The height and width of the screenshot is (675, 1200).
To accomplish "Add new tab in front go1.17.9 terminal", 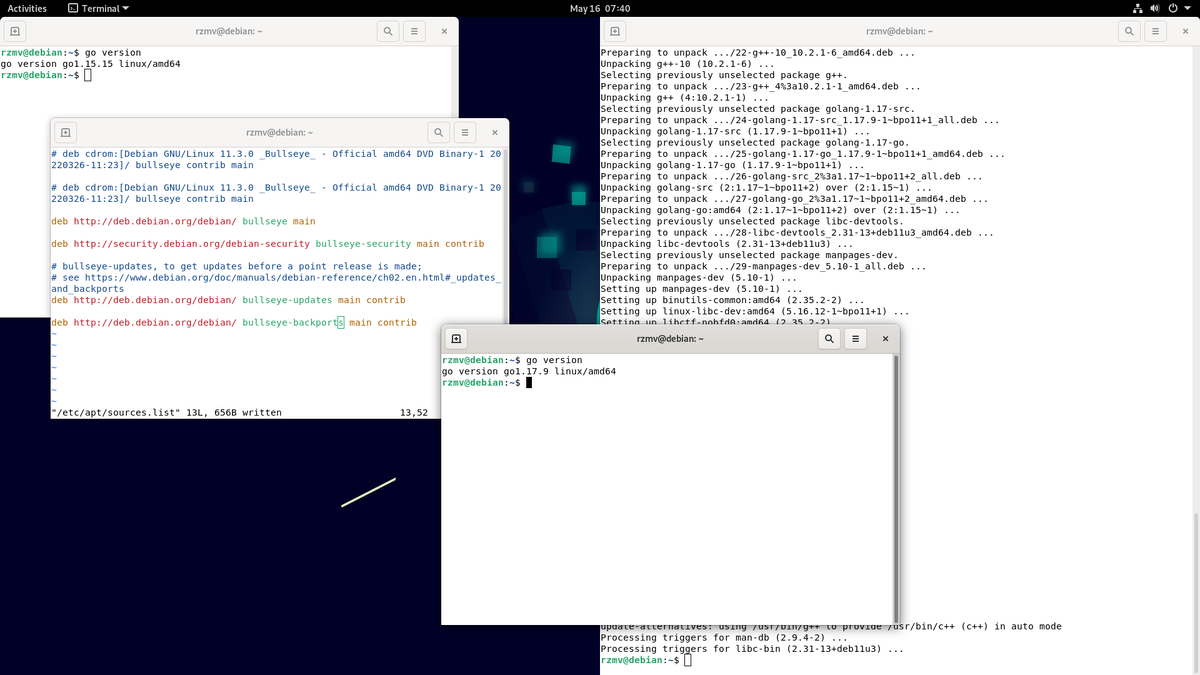I will (456, 339).
